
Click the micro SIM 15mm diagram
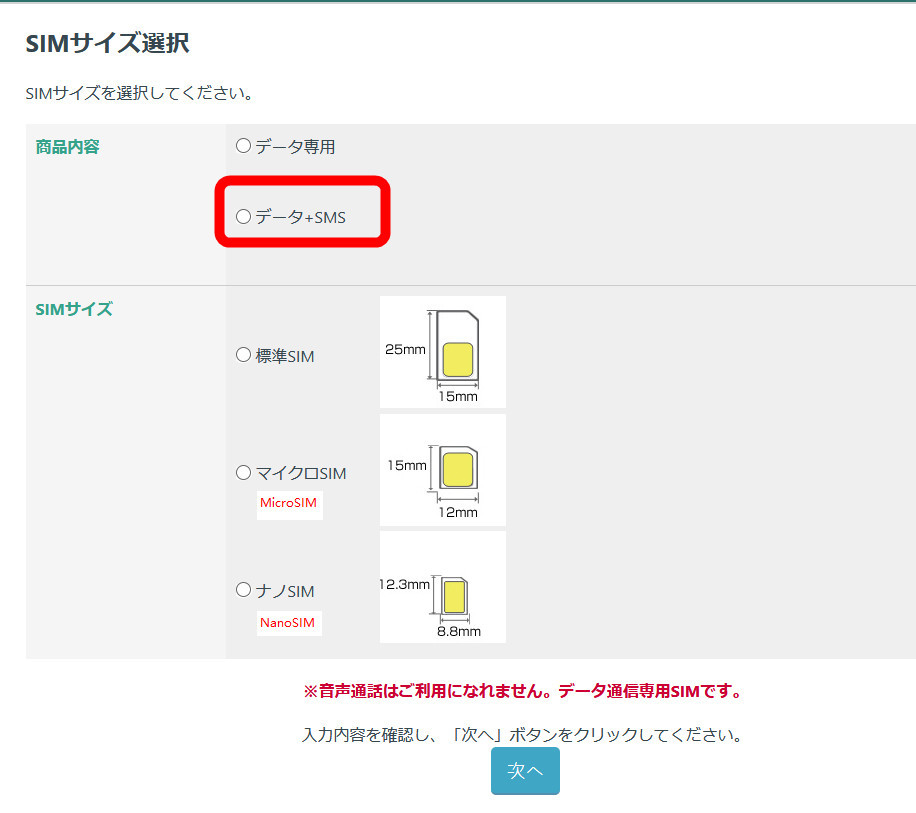pos(442,470)
